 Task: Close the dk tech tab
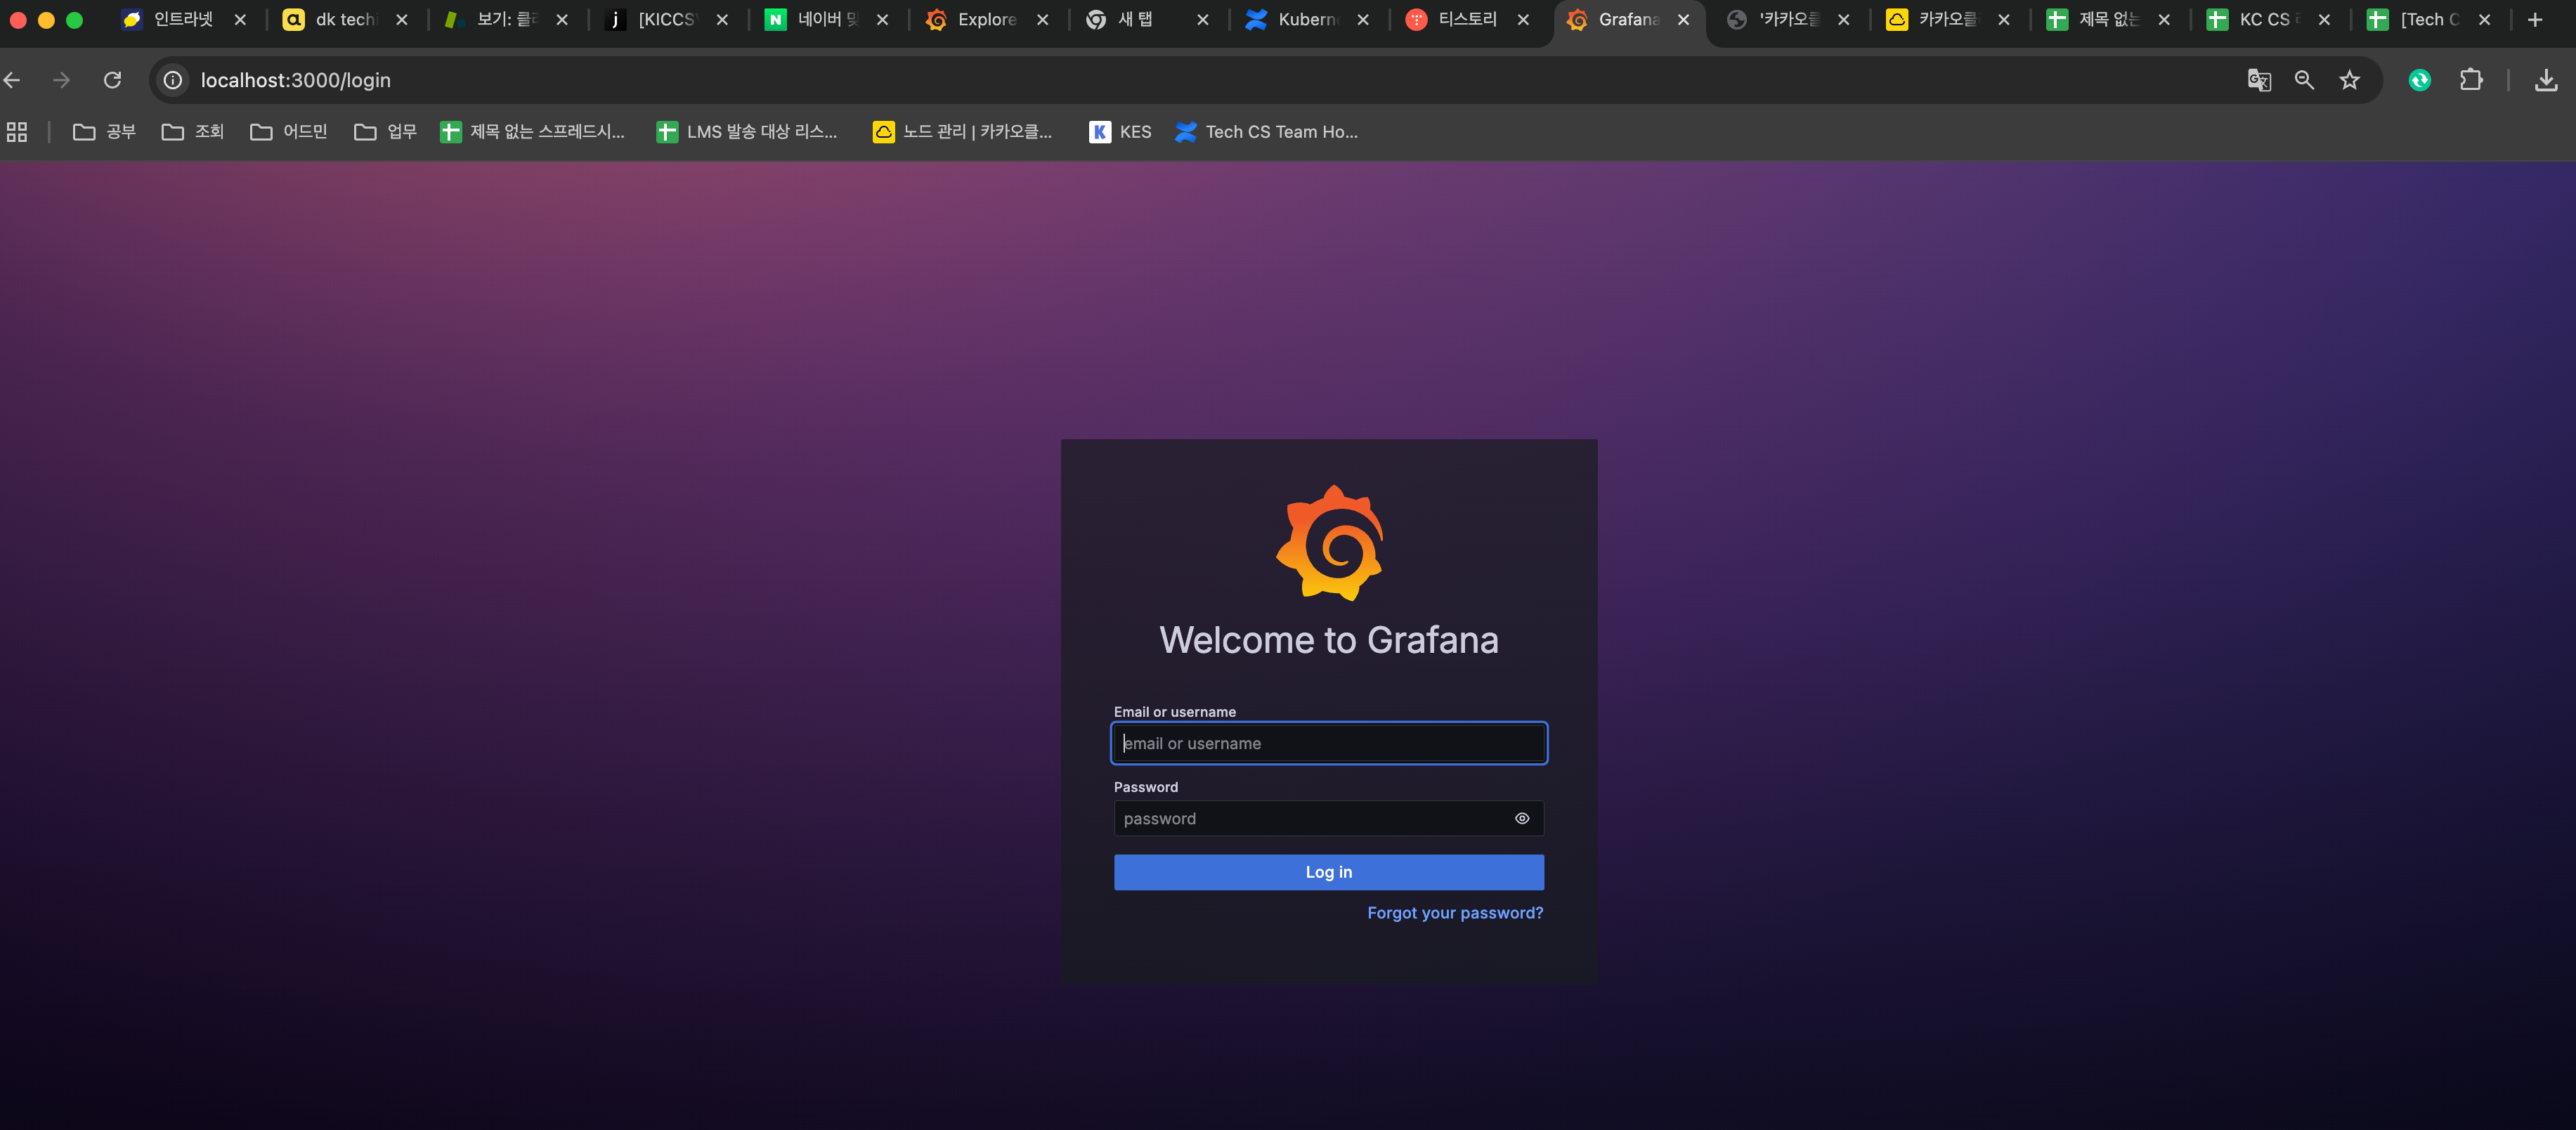click(402, 19)
